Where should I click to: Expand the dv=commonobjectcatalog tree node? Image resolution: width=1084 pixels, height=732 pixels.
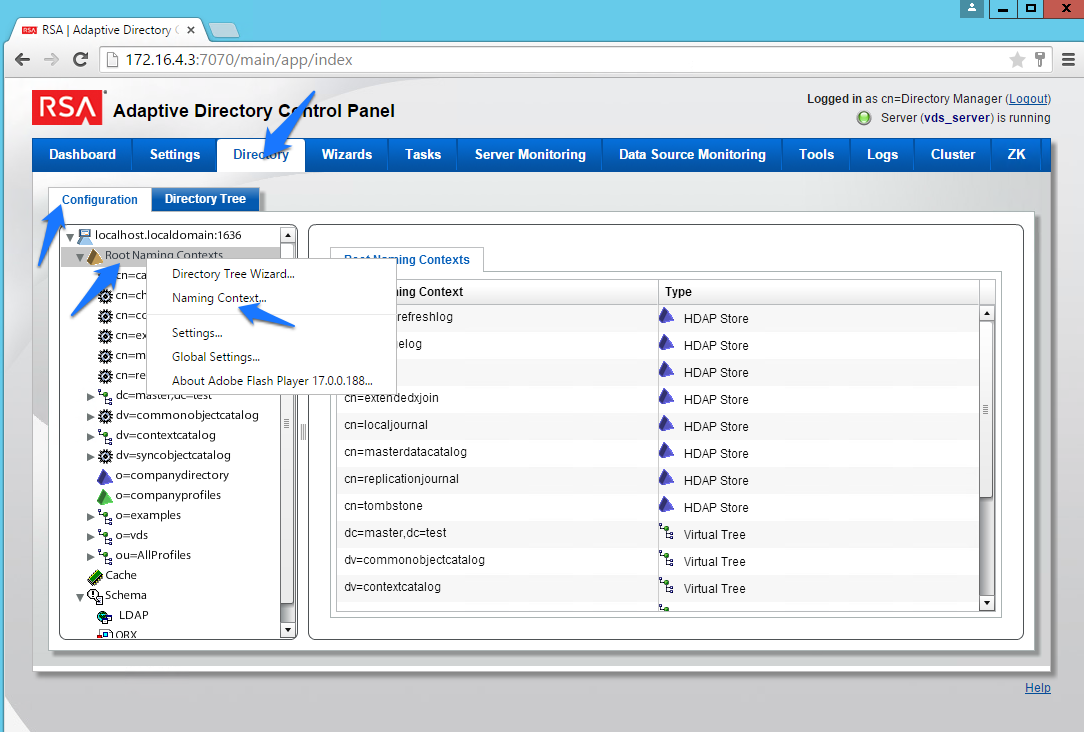pos(91,417)
